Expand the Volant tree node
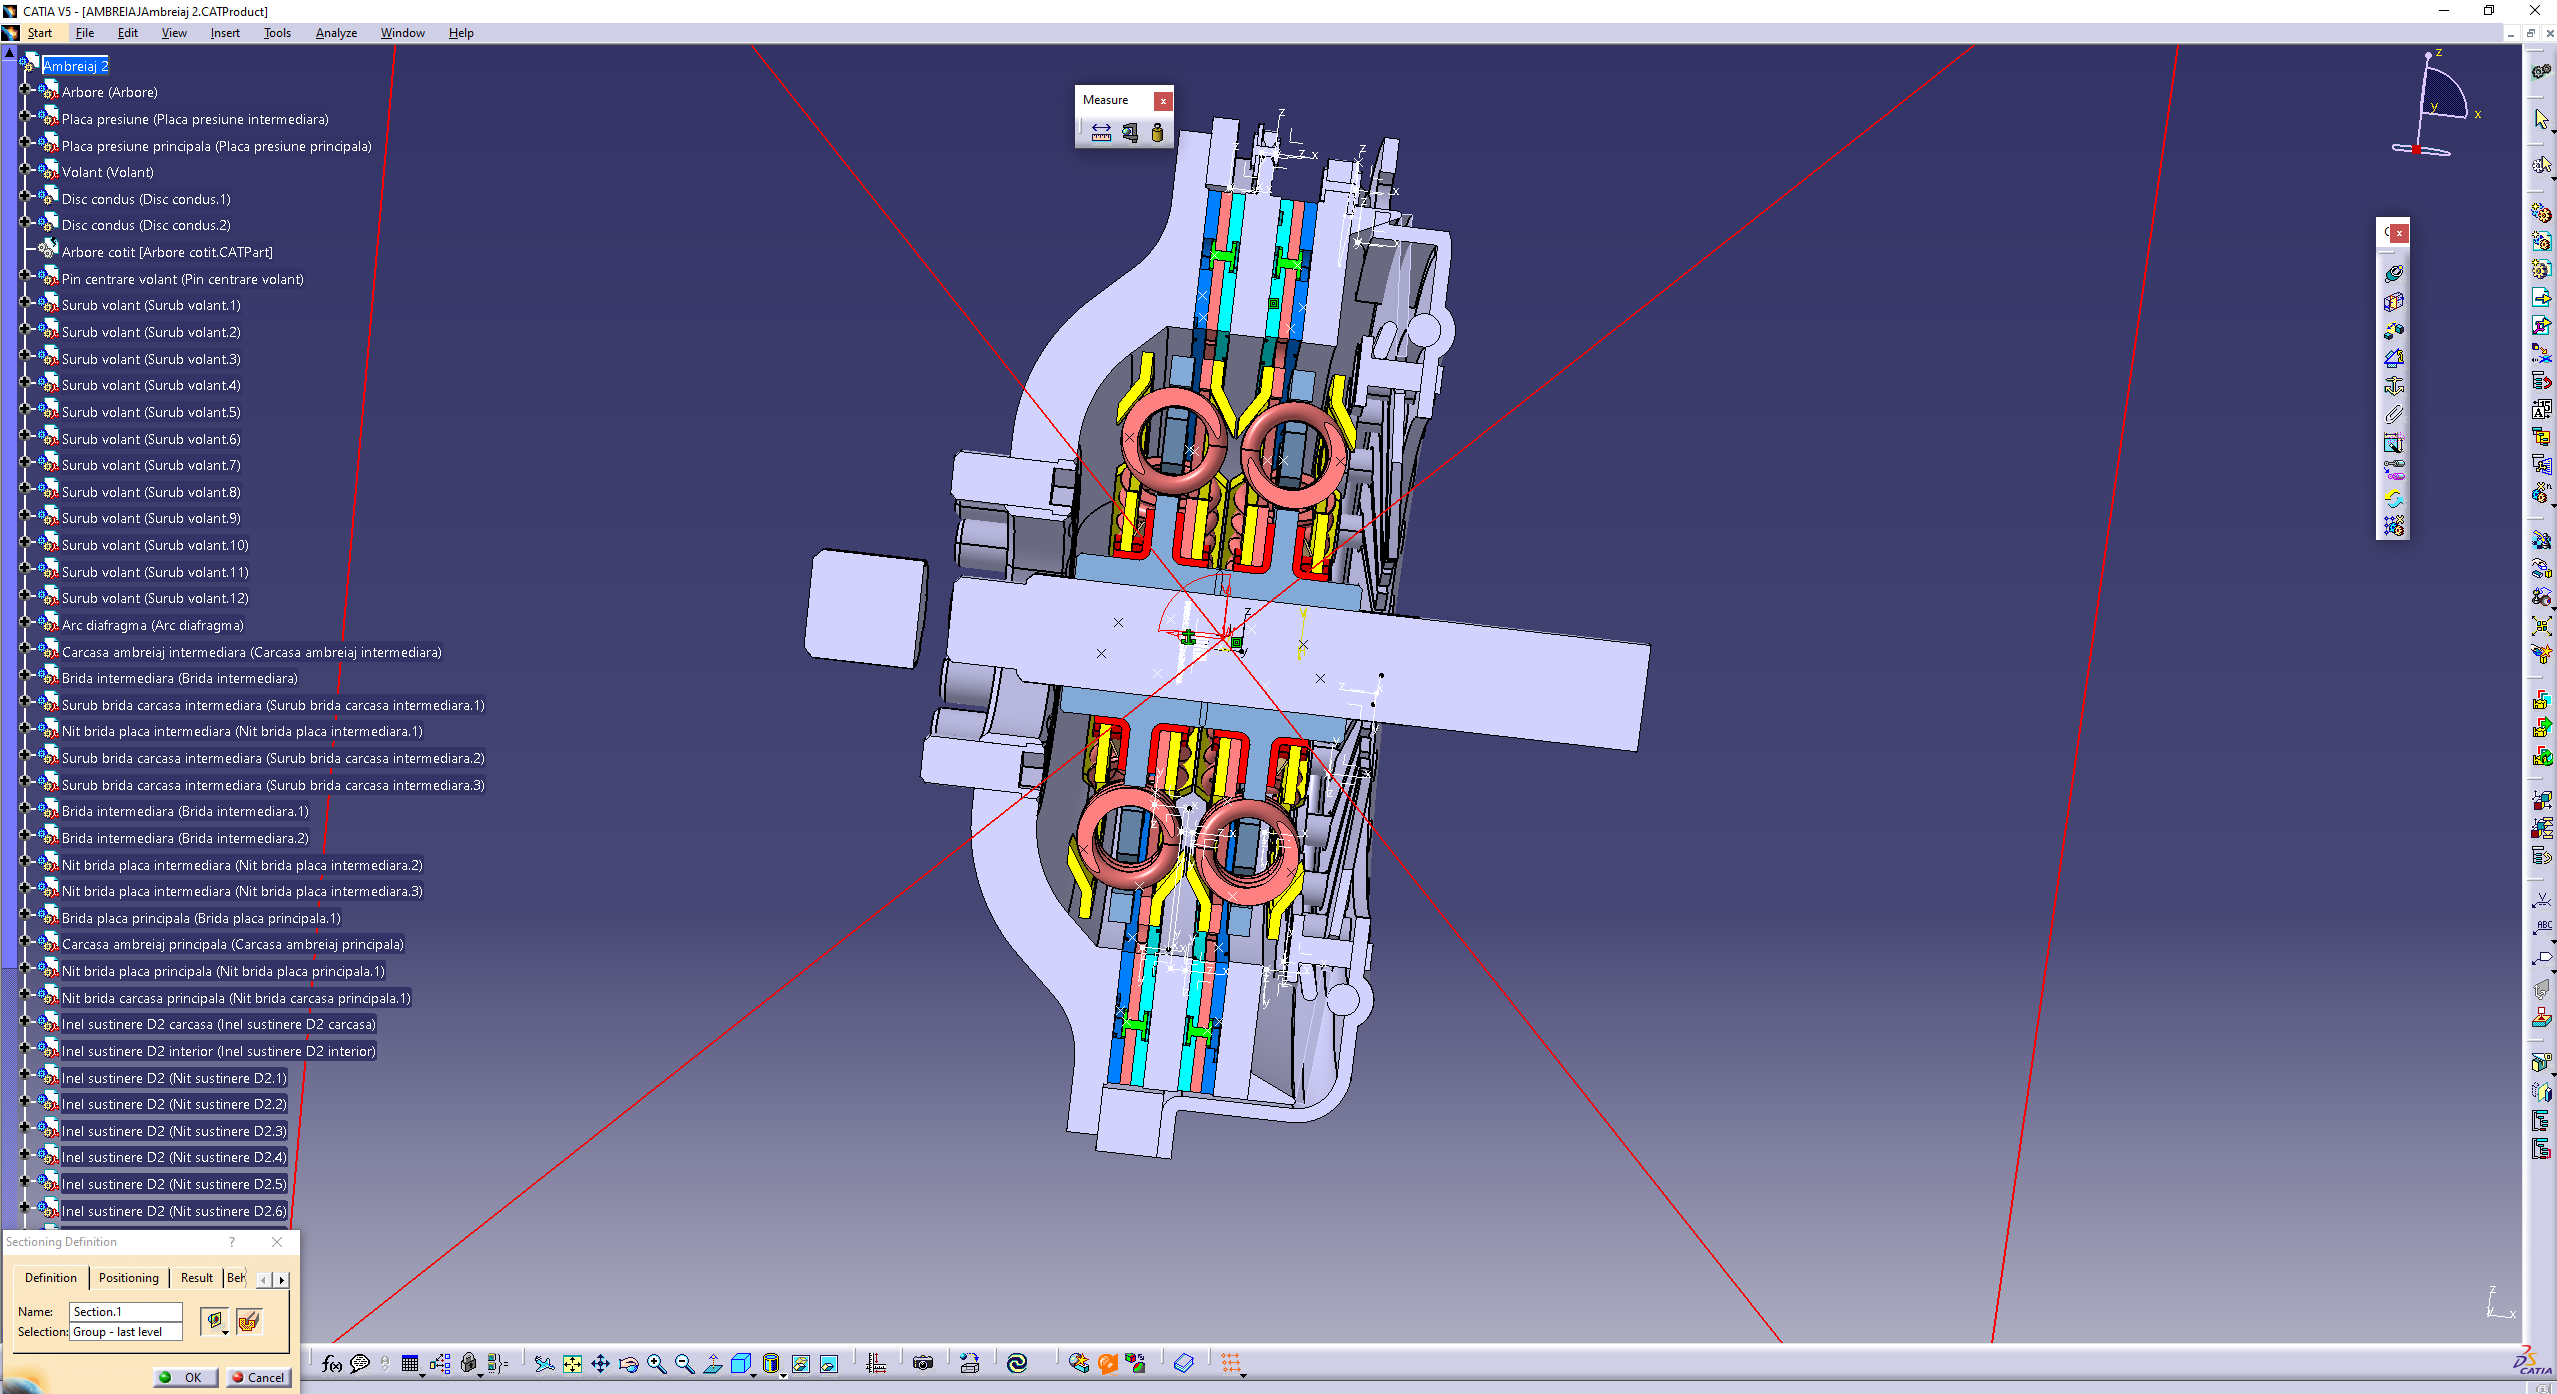 coord(25,170)
